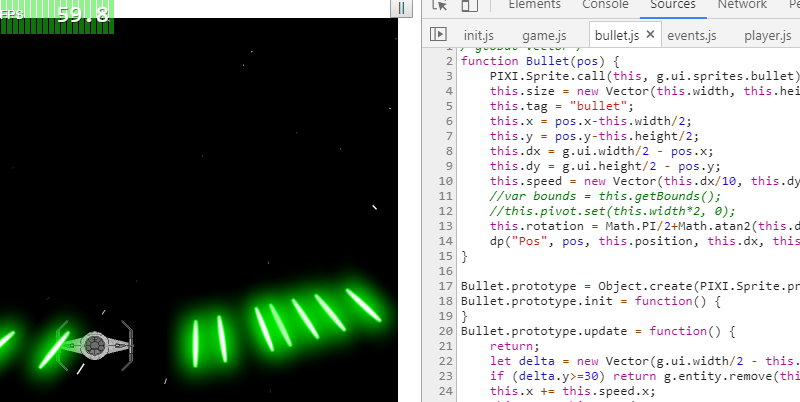Select the game.js file tab
800x402 pixels.
[544, 36]
